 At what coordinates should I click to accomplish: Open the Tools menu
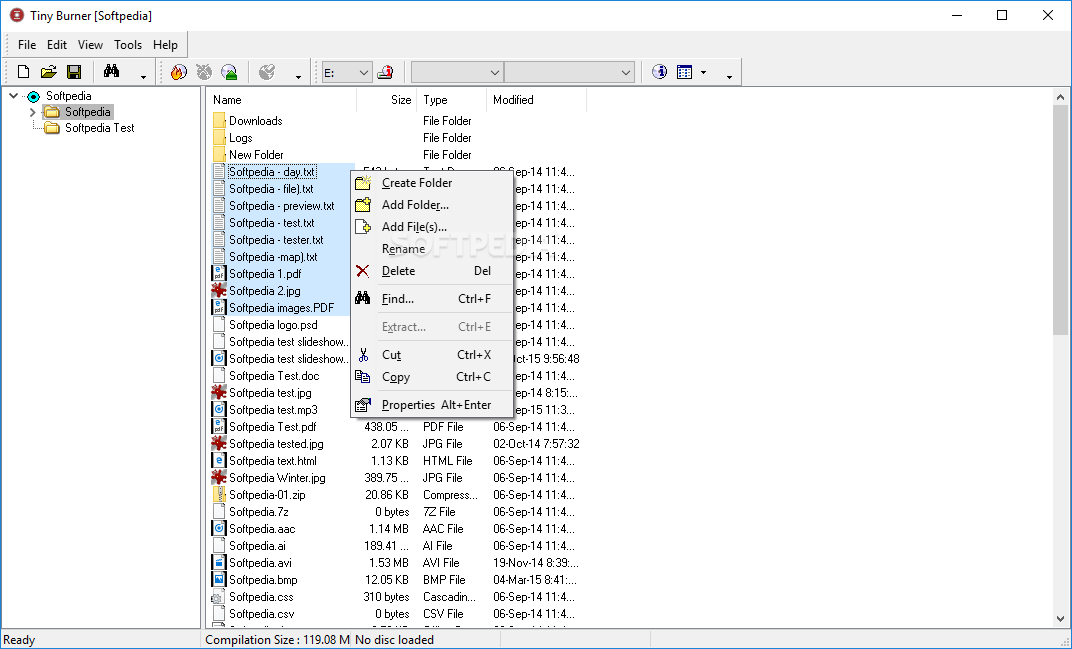[x=128, y=45]
